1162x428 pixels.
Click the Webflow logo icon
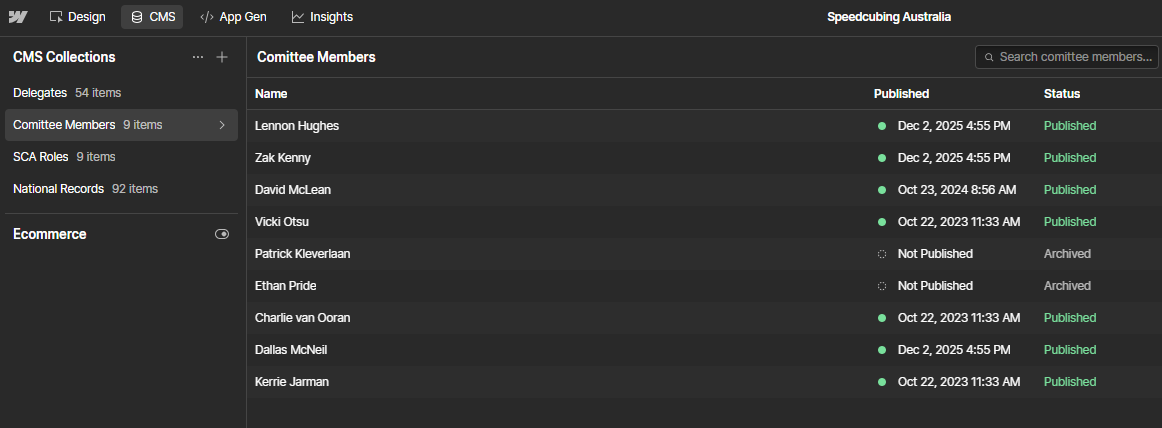[18, 17]
